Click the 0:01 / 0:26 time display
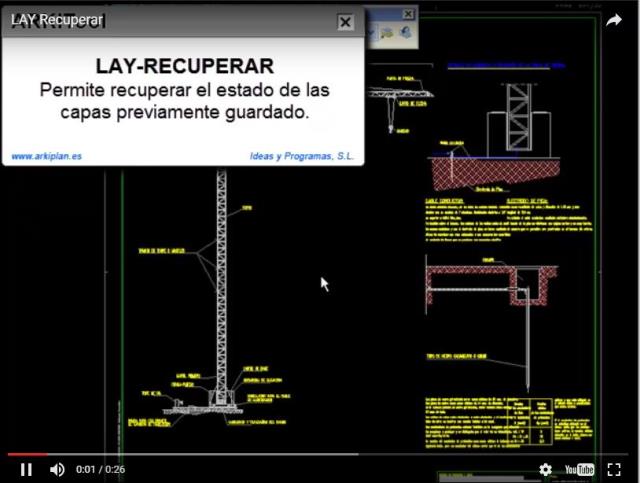The image size is (640, 483). pos(100,470)
